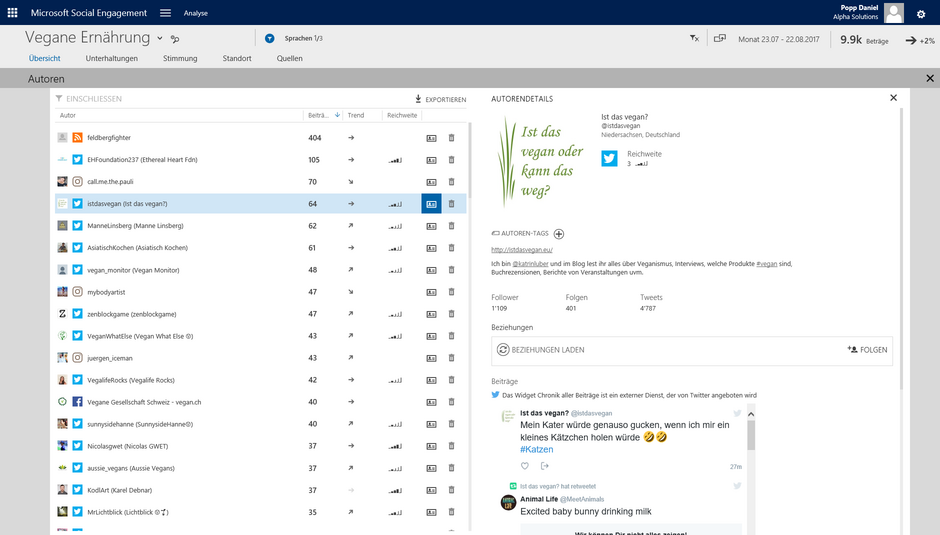
Task: Click the highlighted istdasvegan details icon
Action: point(431,204)
